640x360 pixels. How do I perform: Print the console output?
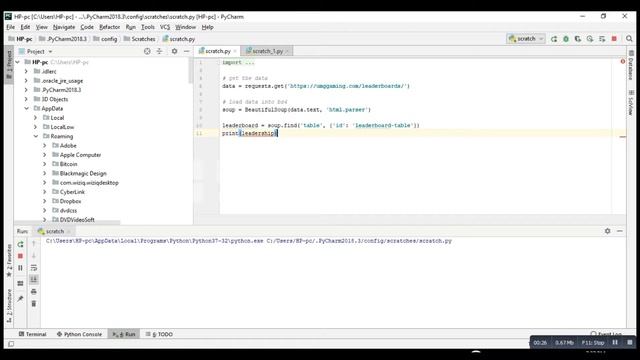click(x=34, y=291)
